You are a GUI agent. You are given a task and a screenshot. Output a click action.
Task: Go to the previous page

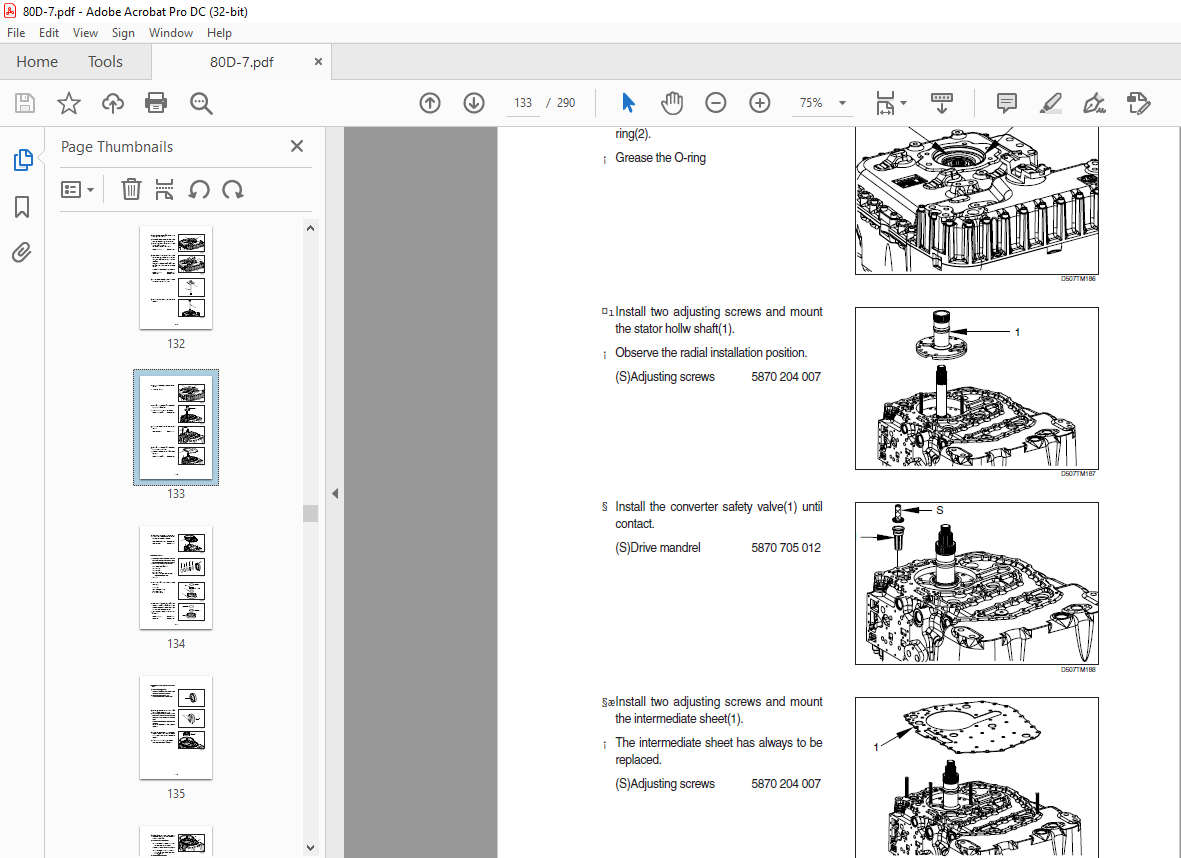click(x=430, y=103)
